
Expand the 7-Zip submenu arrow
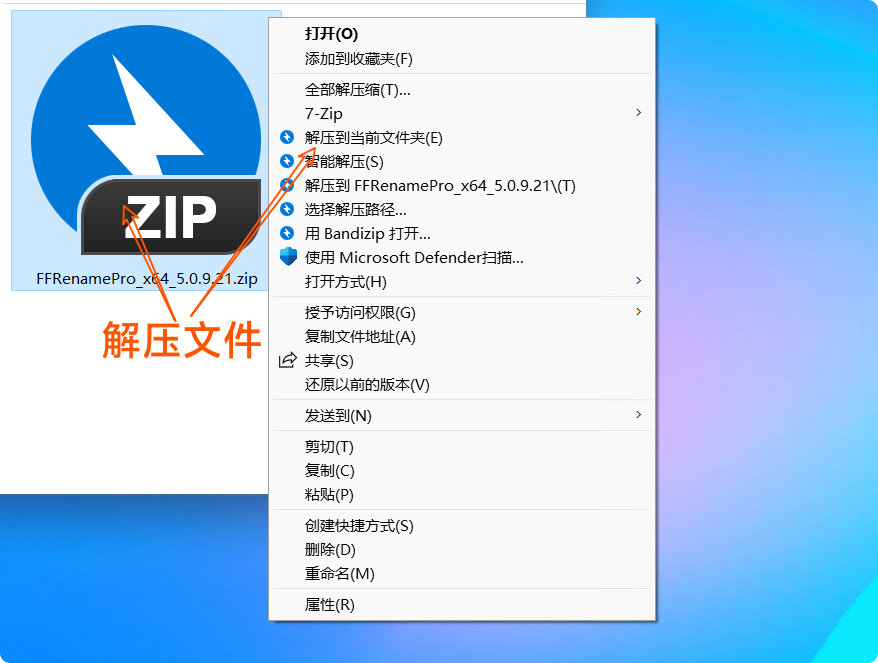coord(638,113)
